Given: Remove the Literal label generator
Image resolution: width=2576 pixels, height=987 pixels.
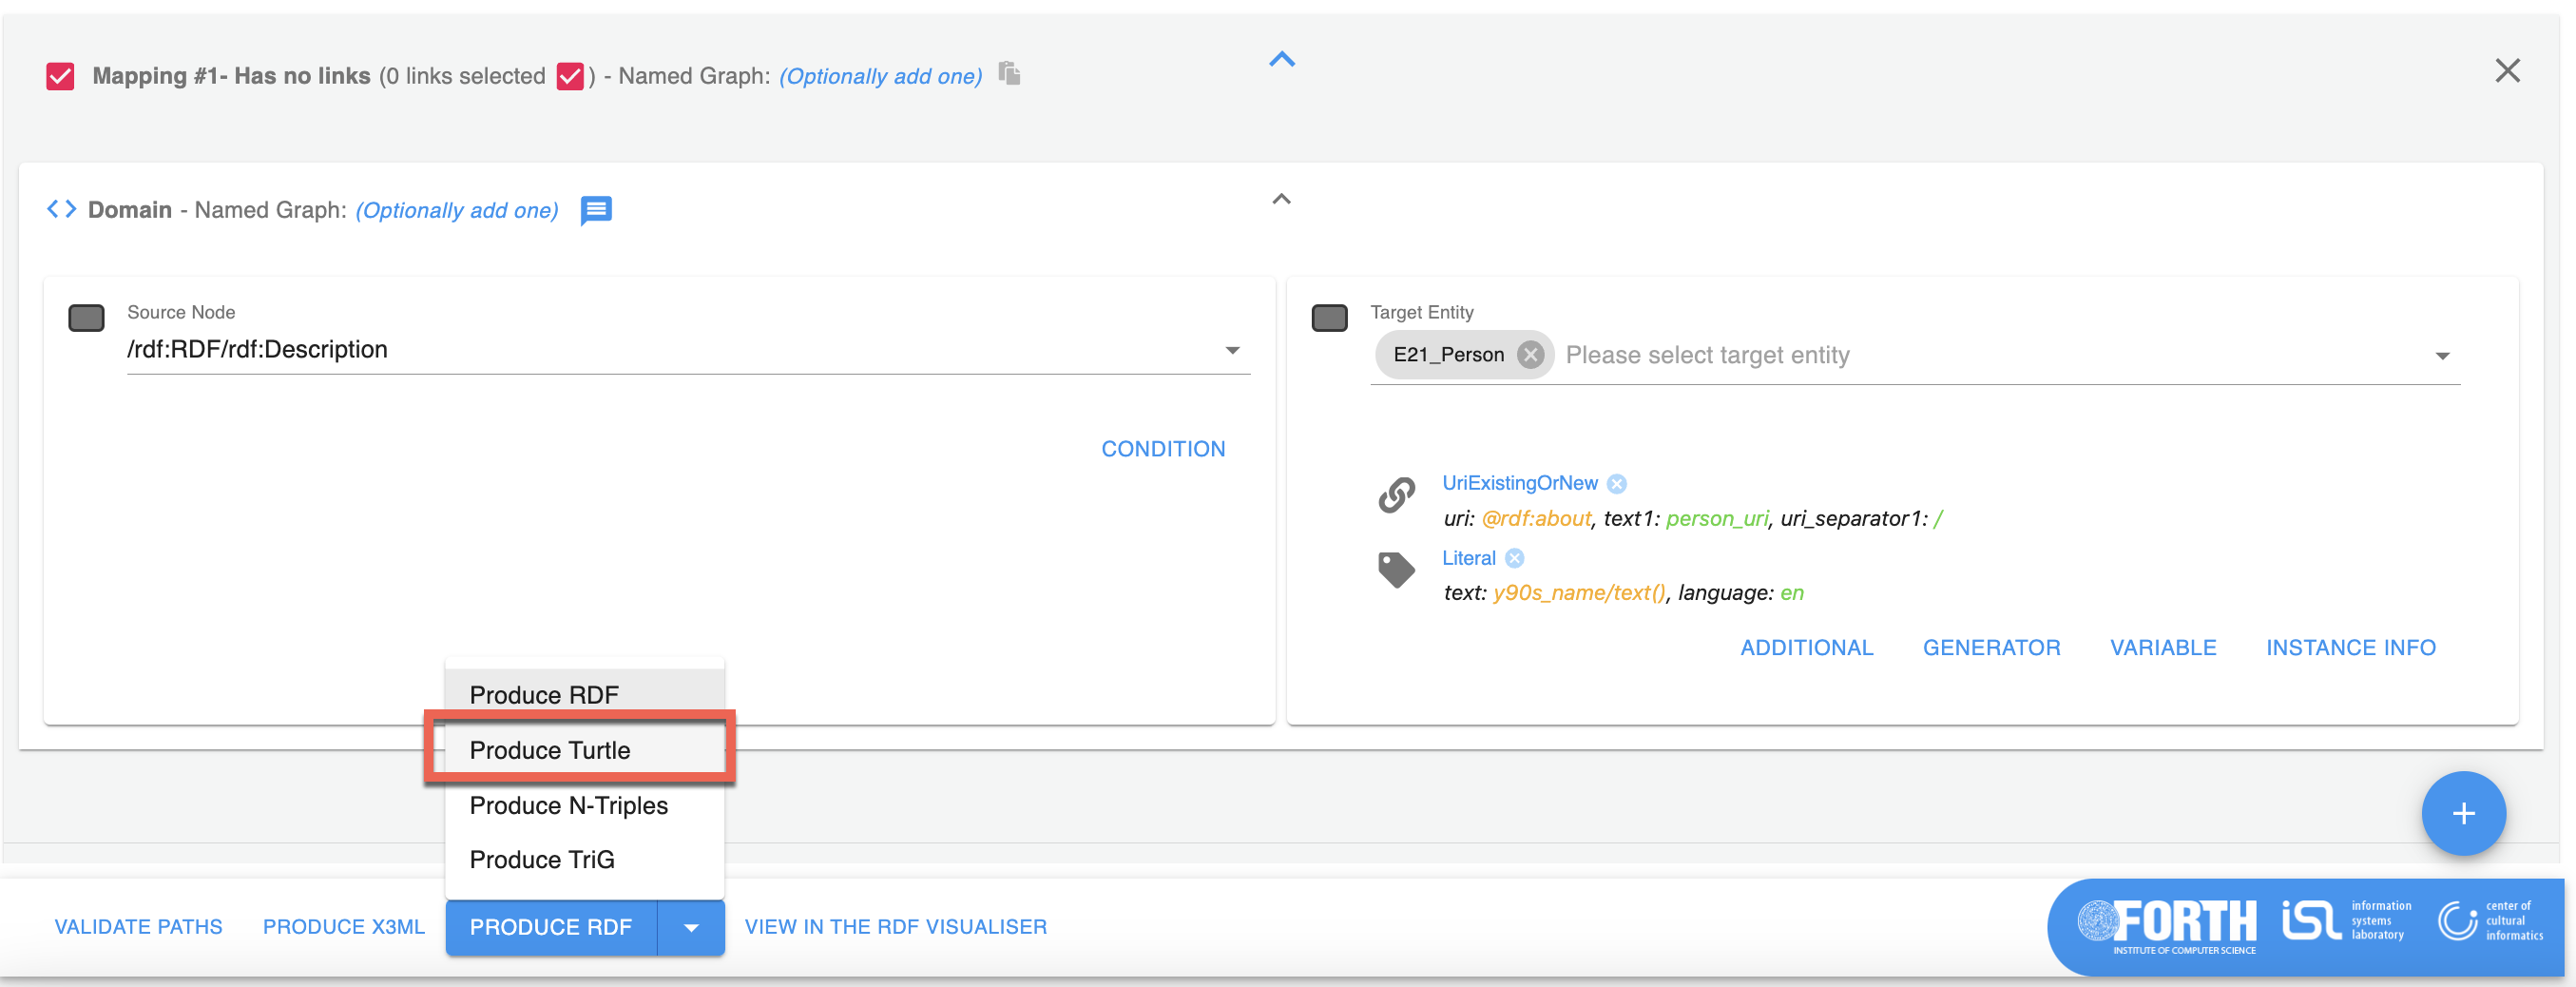Looking at the screenshot, I should click(x=1514, y=558).
